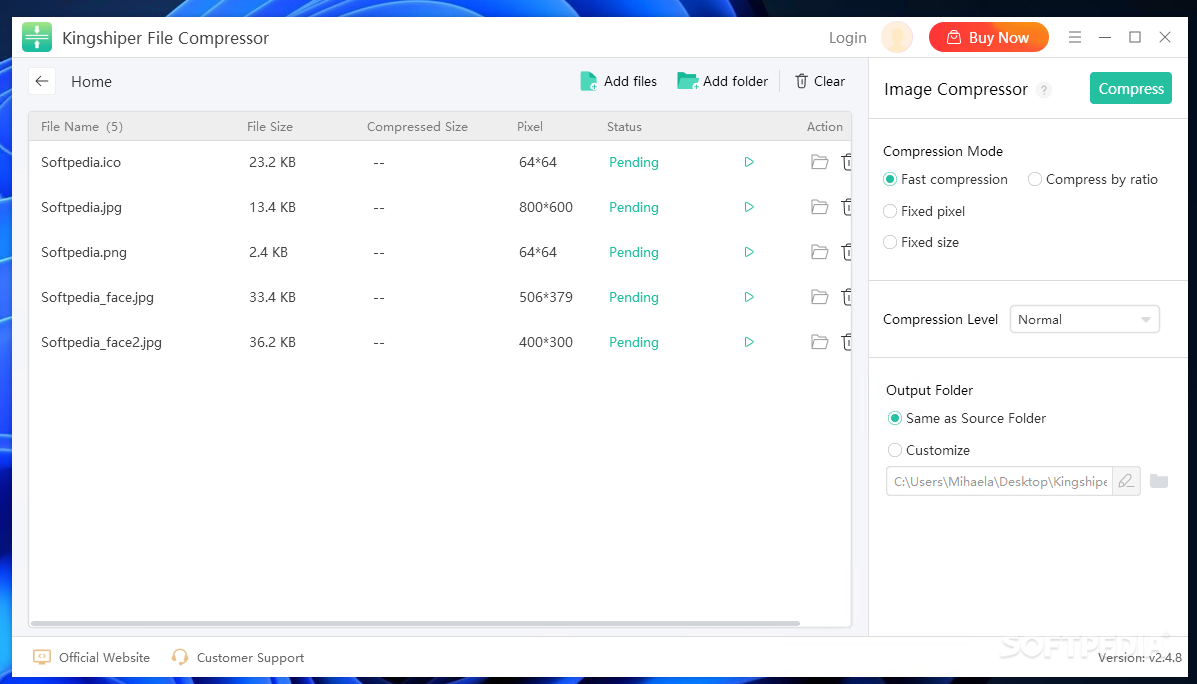
Task: Select Fixed pixel mode
Action: 924,211
